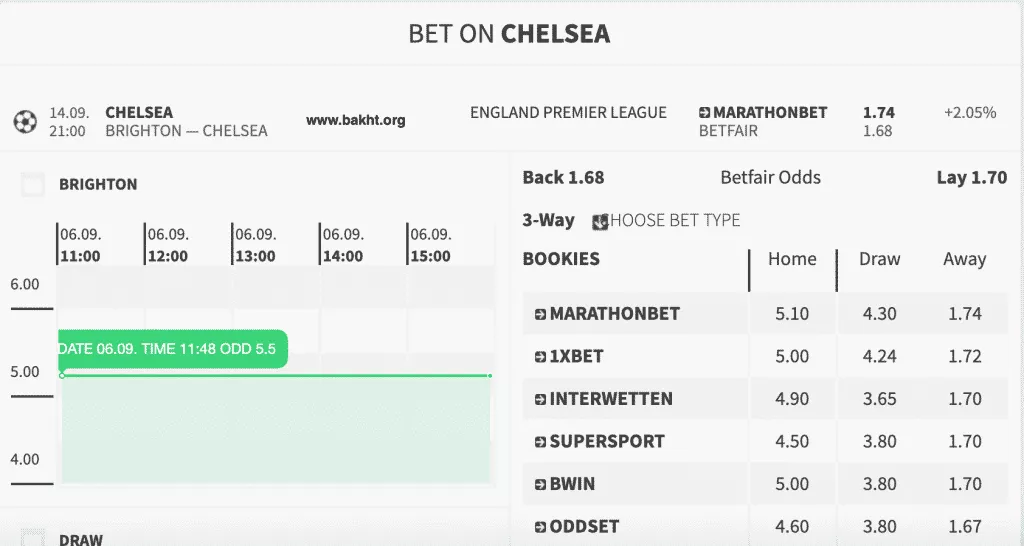
Task: Click the Interwetten row arrow icon
Action: click(x=541, y=399)
